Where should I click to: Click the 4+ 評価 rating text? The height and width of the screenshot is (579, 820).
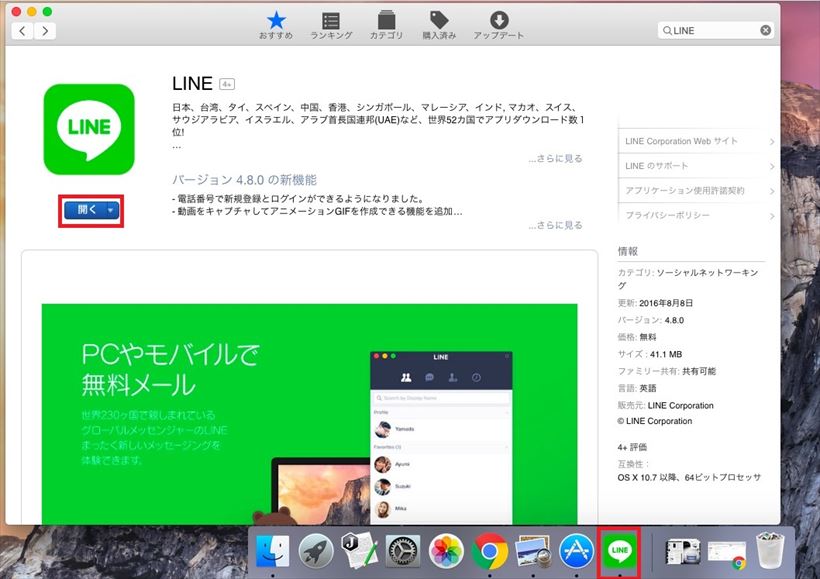632,447
